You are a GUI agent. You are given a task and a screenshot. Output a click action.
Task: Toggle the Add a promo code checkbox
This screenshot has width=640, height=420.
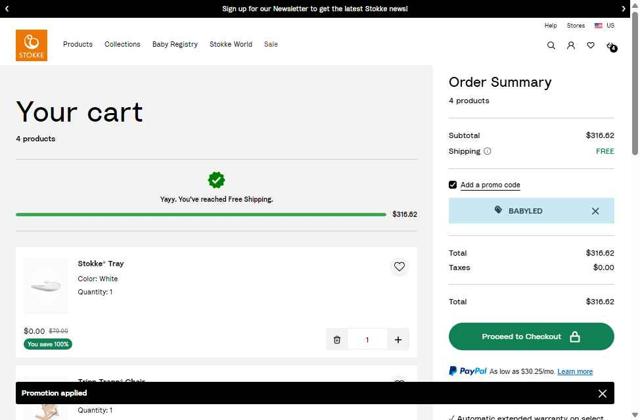tap(453, 185)
